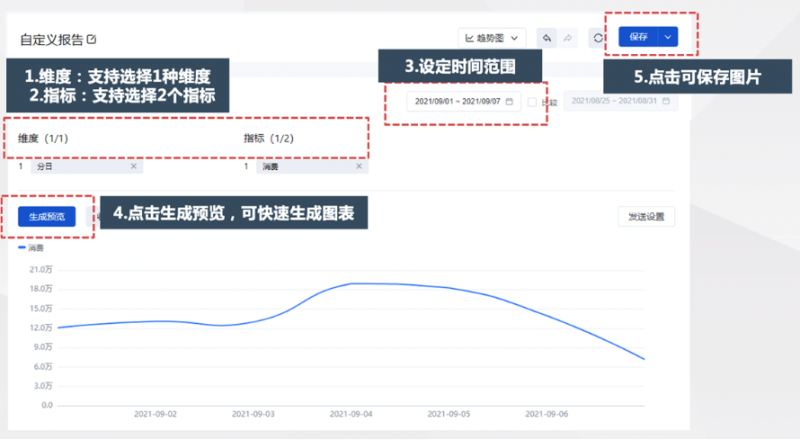Click the 2021-09-06 x-axis label
This screenshot has height=440, width=800.
[x=546, y=414]
